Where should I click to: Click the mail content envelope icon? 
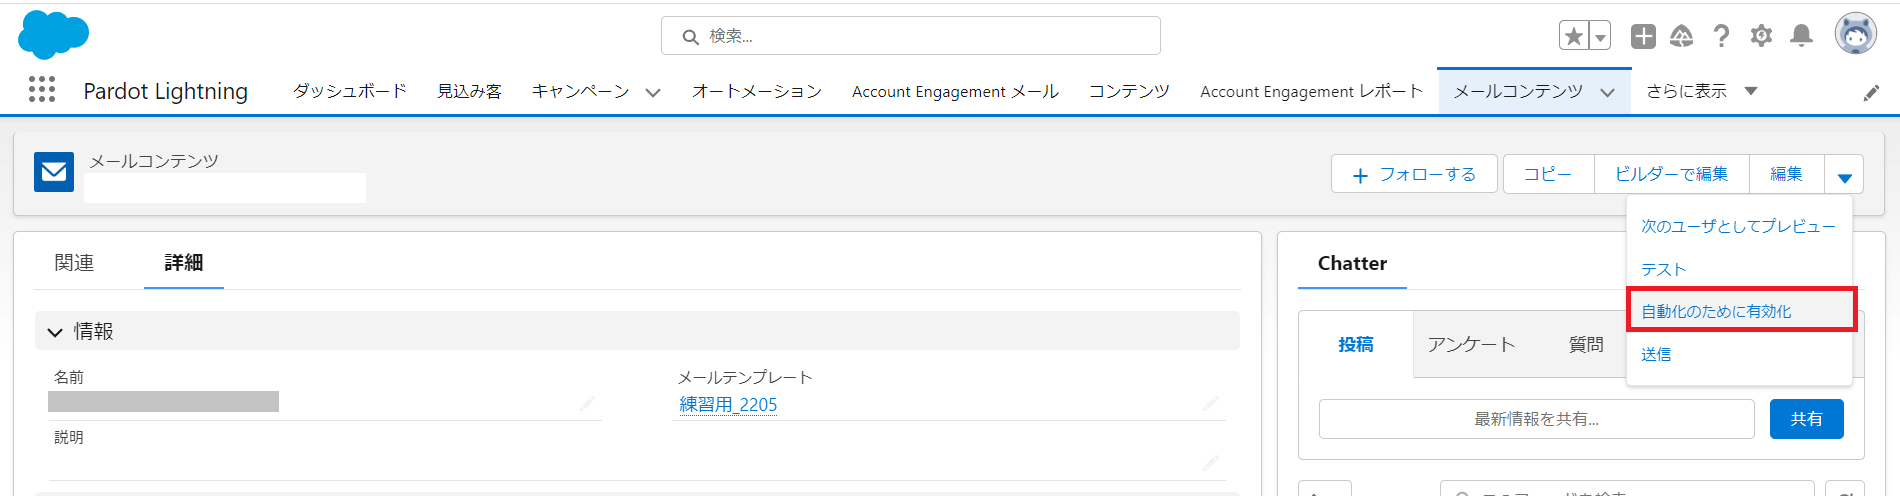pyautogui.click(x=54, y=172)
